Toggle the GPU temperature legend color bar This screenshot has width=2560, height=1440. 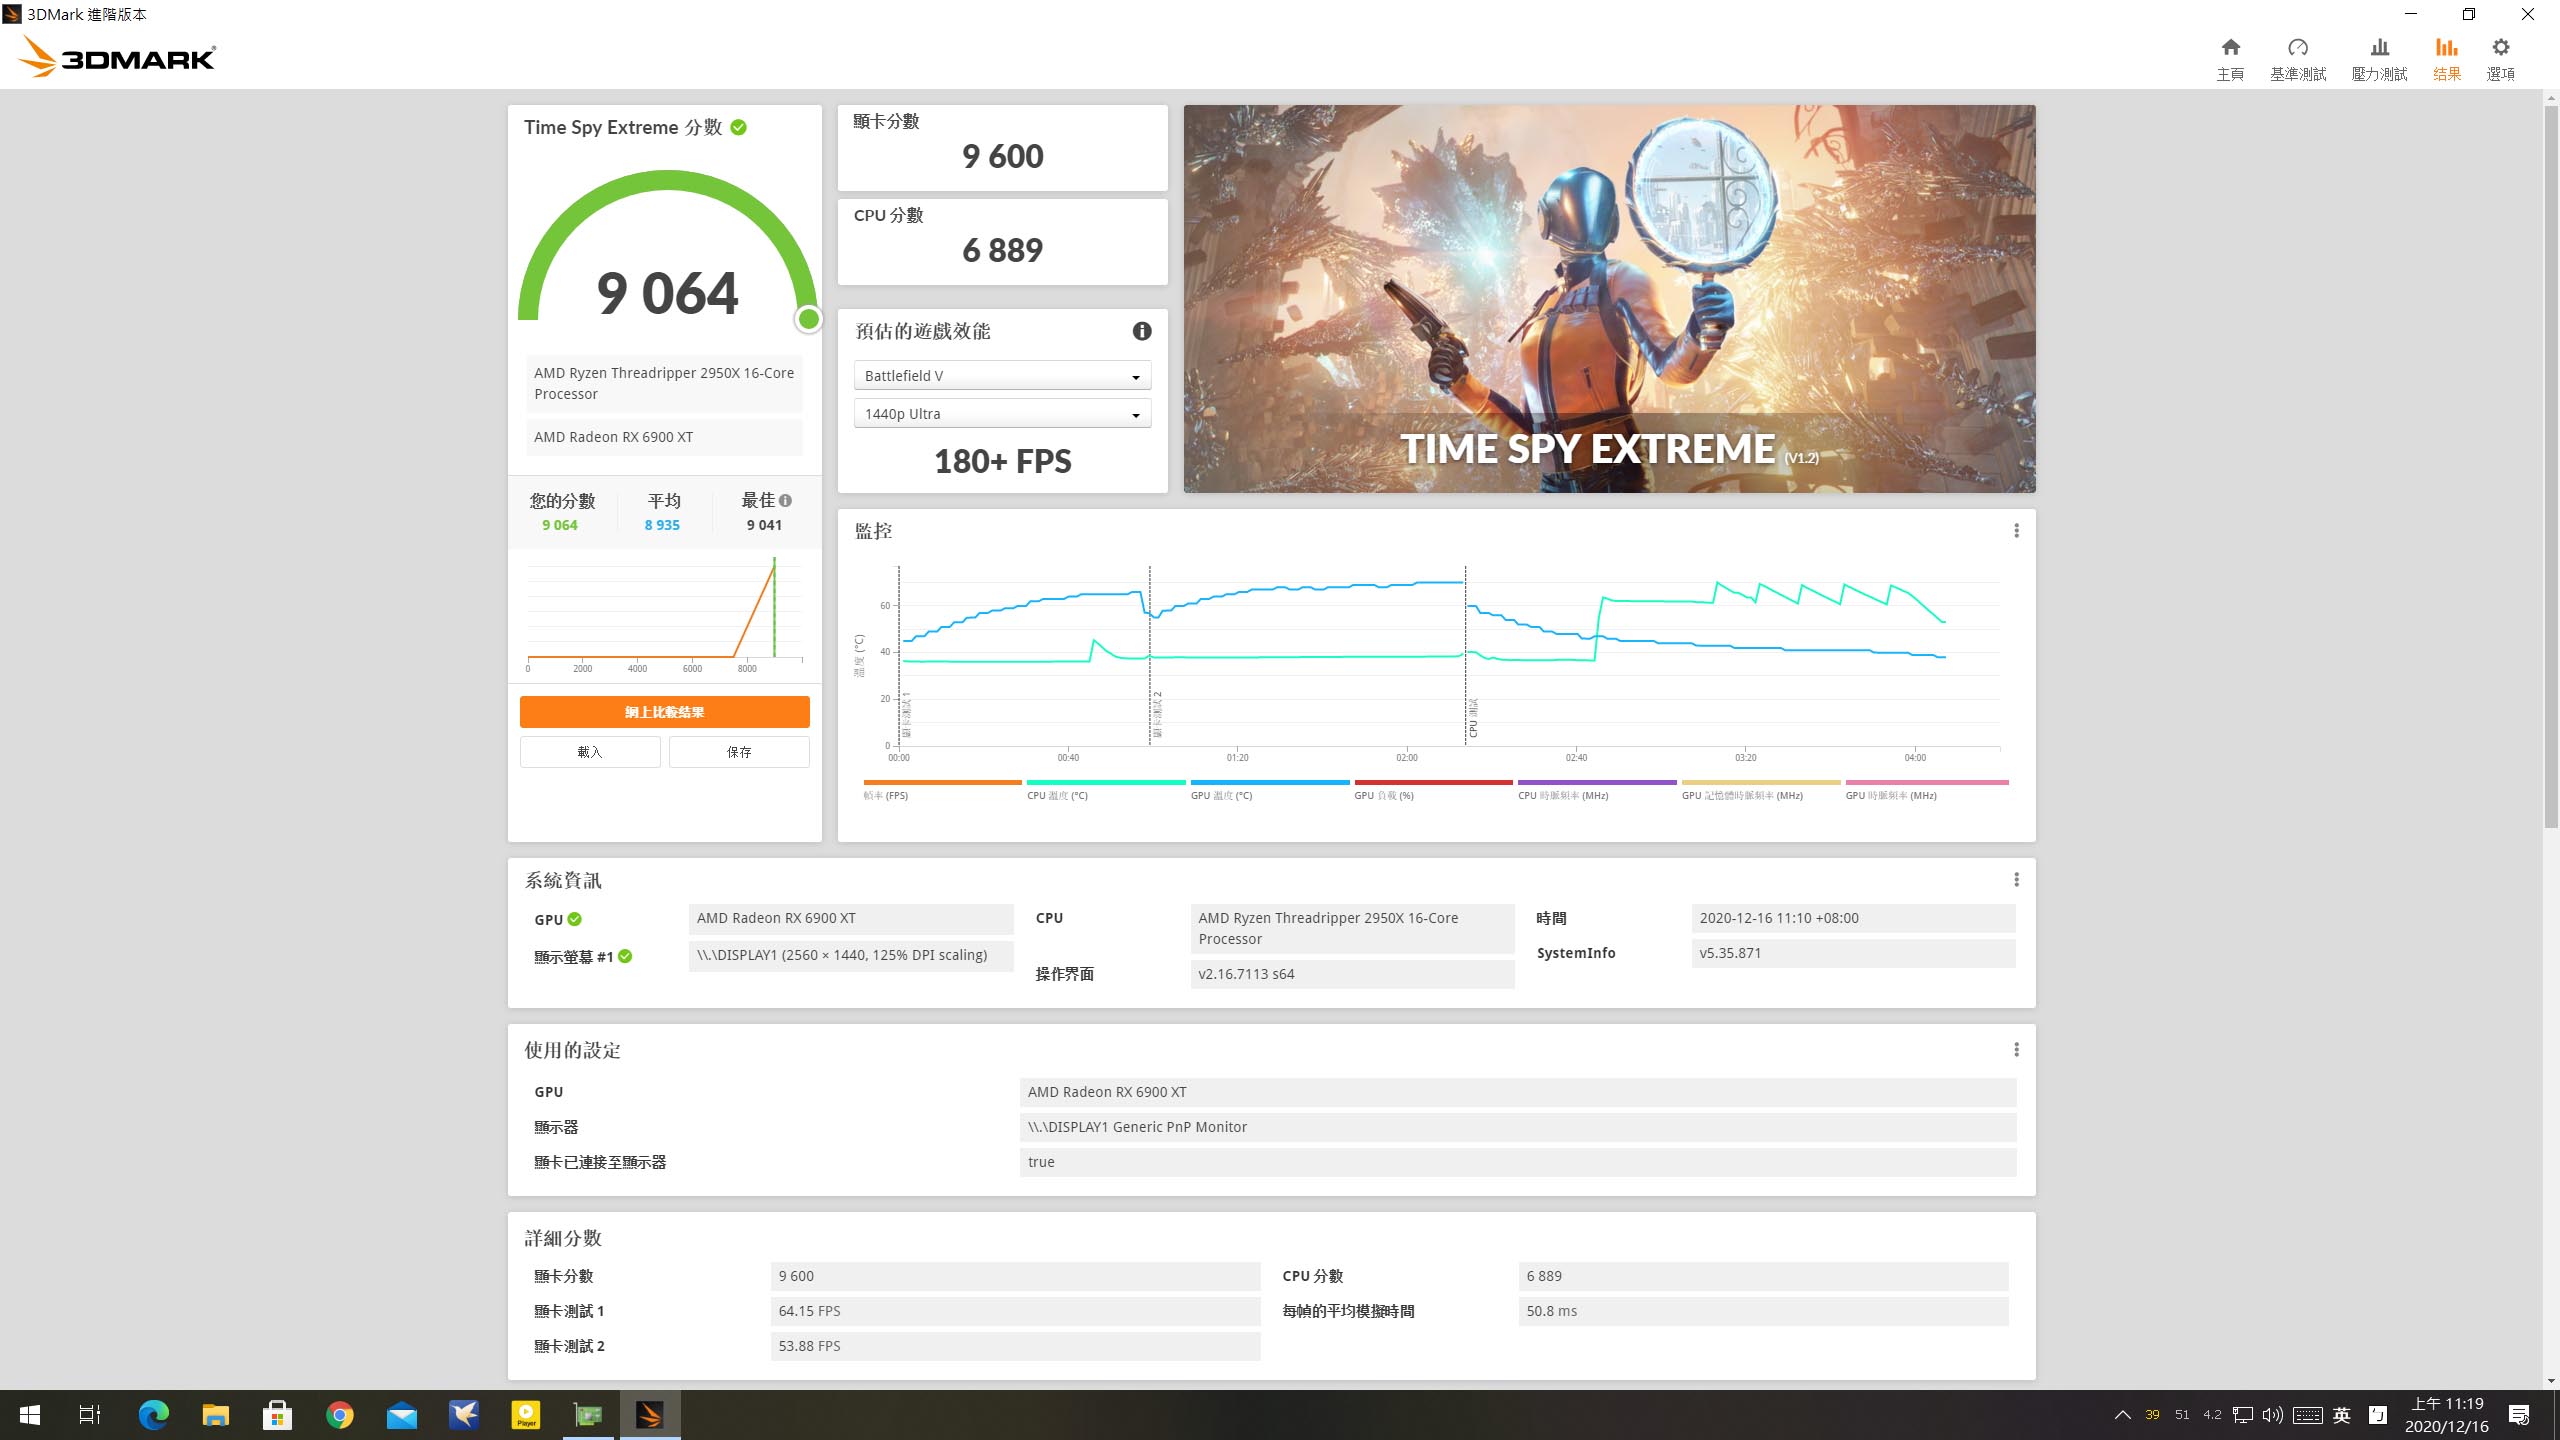point(1270,782)
